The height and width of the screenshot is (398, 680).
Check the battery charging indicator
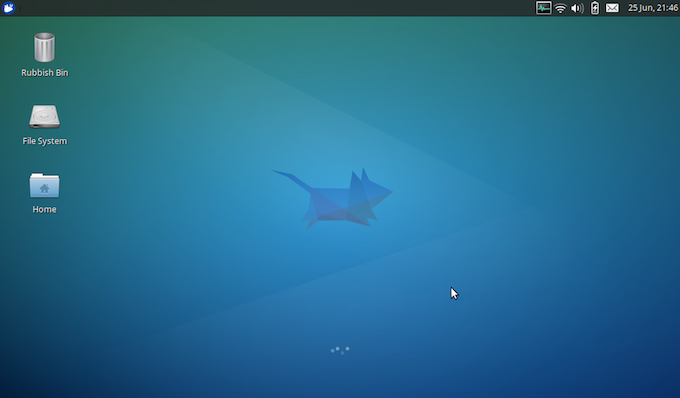595,8
